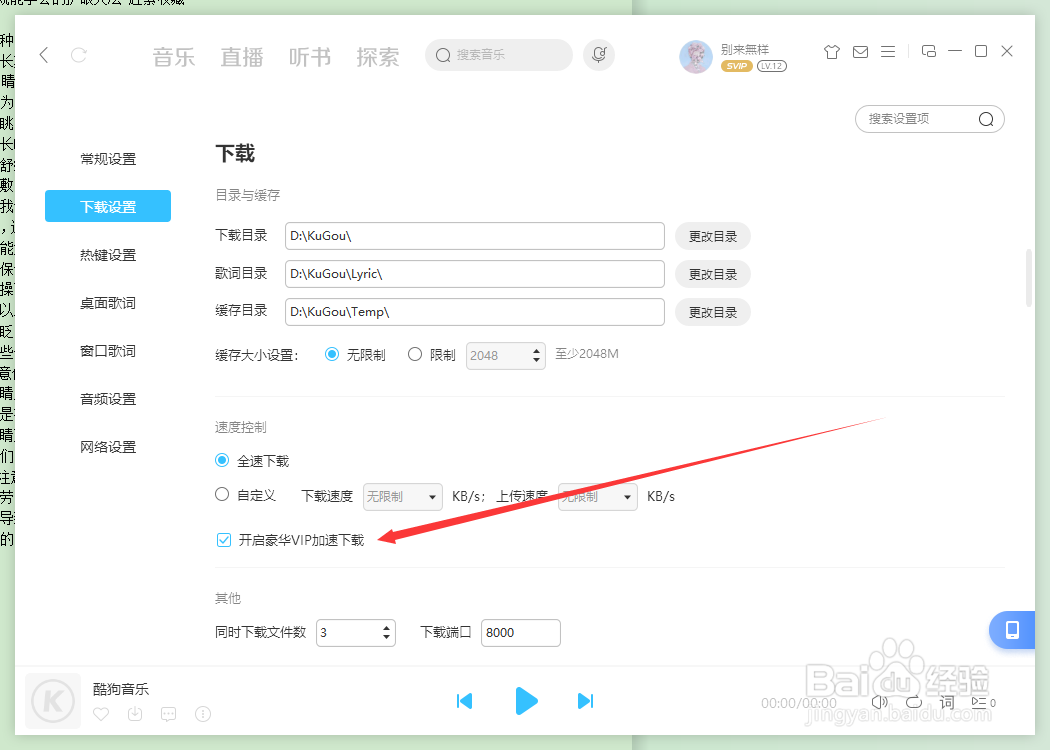The height and width of the screenshot is (750, 1050).
Task: Play the previous track
Action: click(465, 701)
